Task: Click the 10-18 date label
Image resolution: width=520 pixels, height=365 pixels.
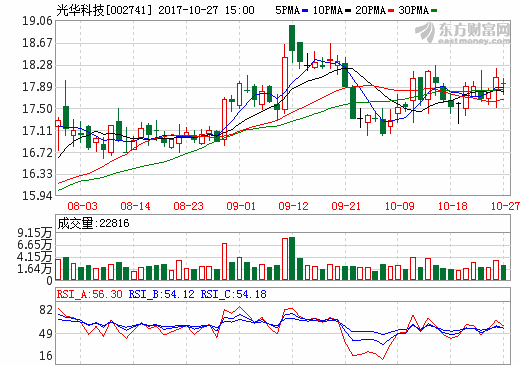Action: tap(452, 206)
